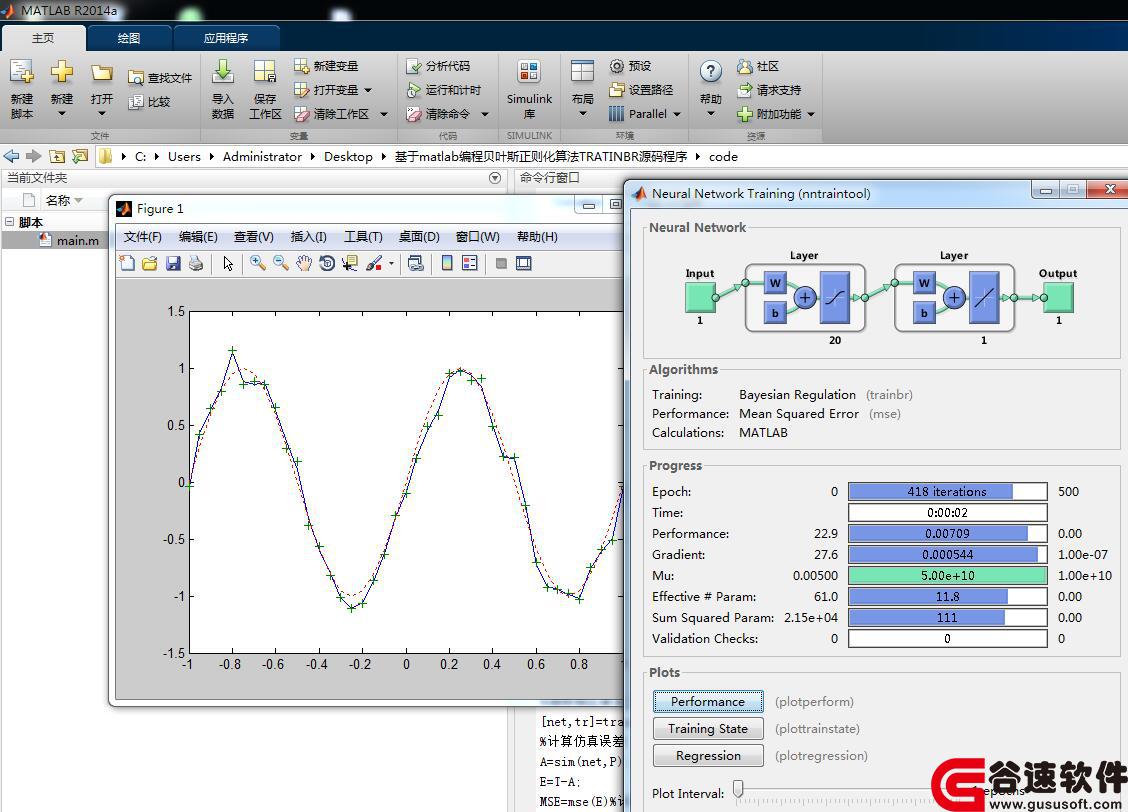The width and height of the screenshot is (1128, 812).
Task: Click Link Plot icon in Figure 1
Action: click(x=416, y=263)
